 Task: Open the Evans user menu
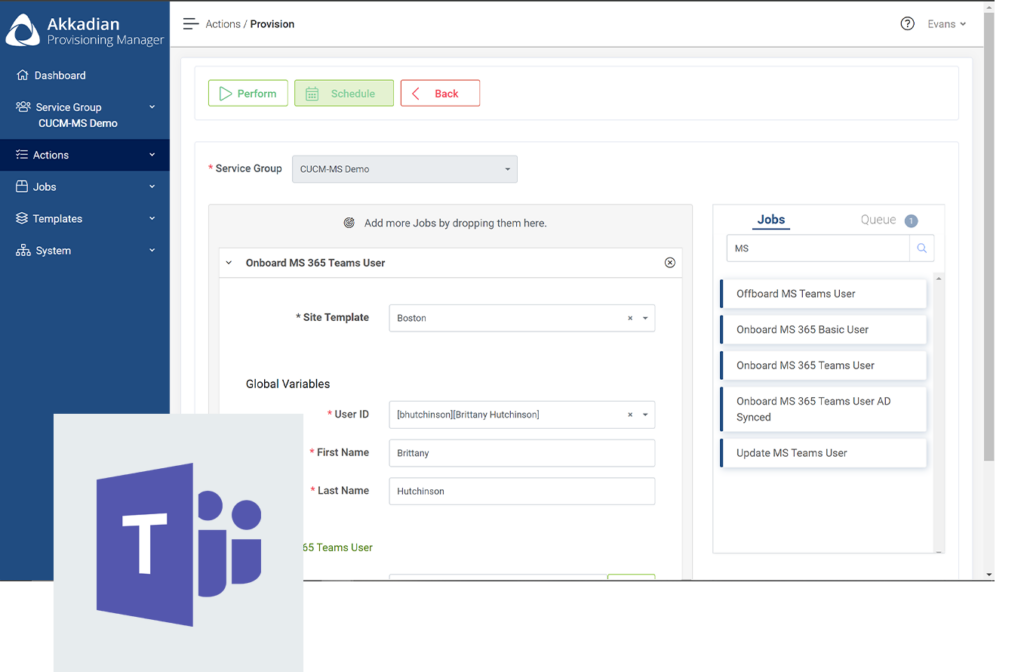click(947, 23)
